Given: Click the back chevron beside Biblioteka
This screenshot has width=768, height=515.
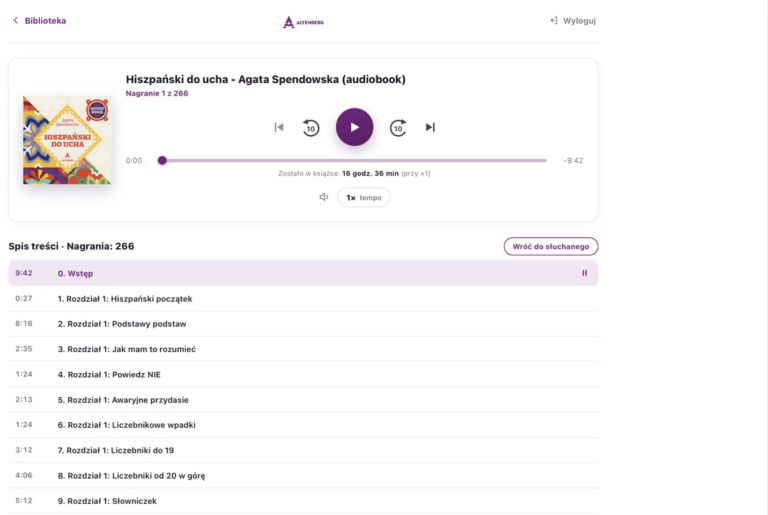Looking at the screenshot, I should pyautogui.click(x=15, y=21).
